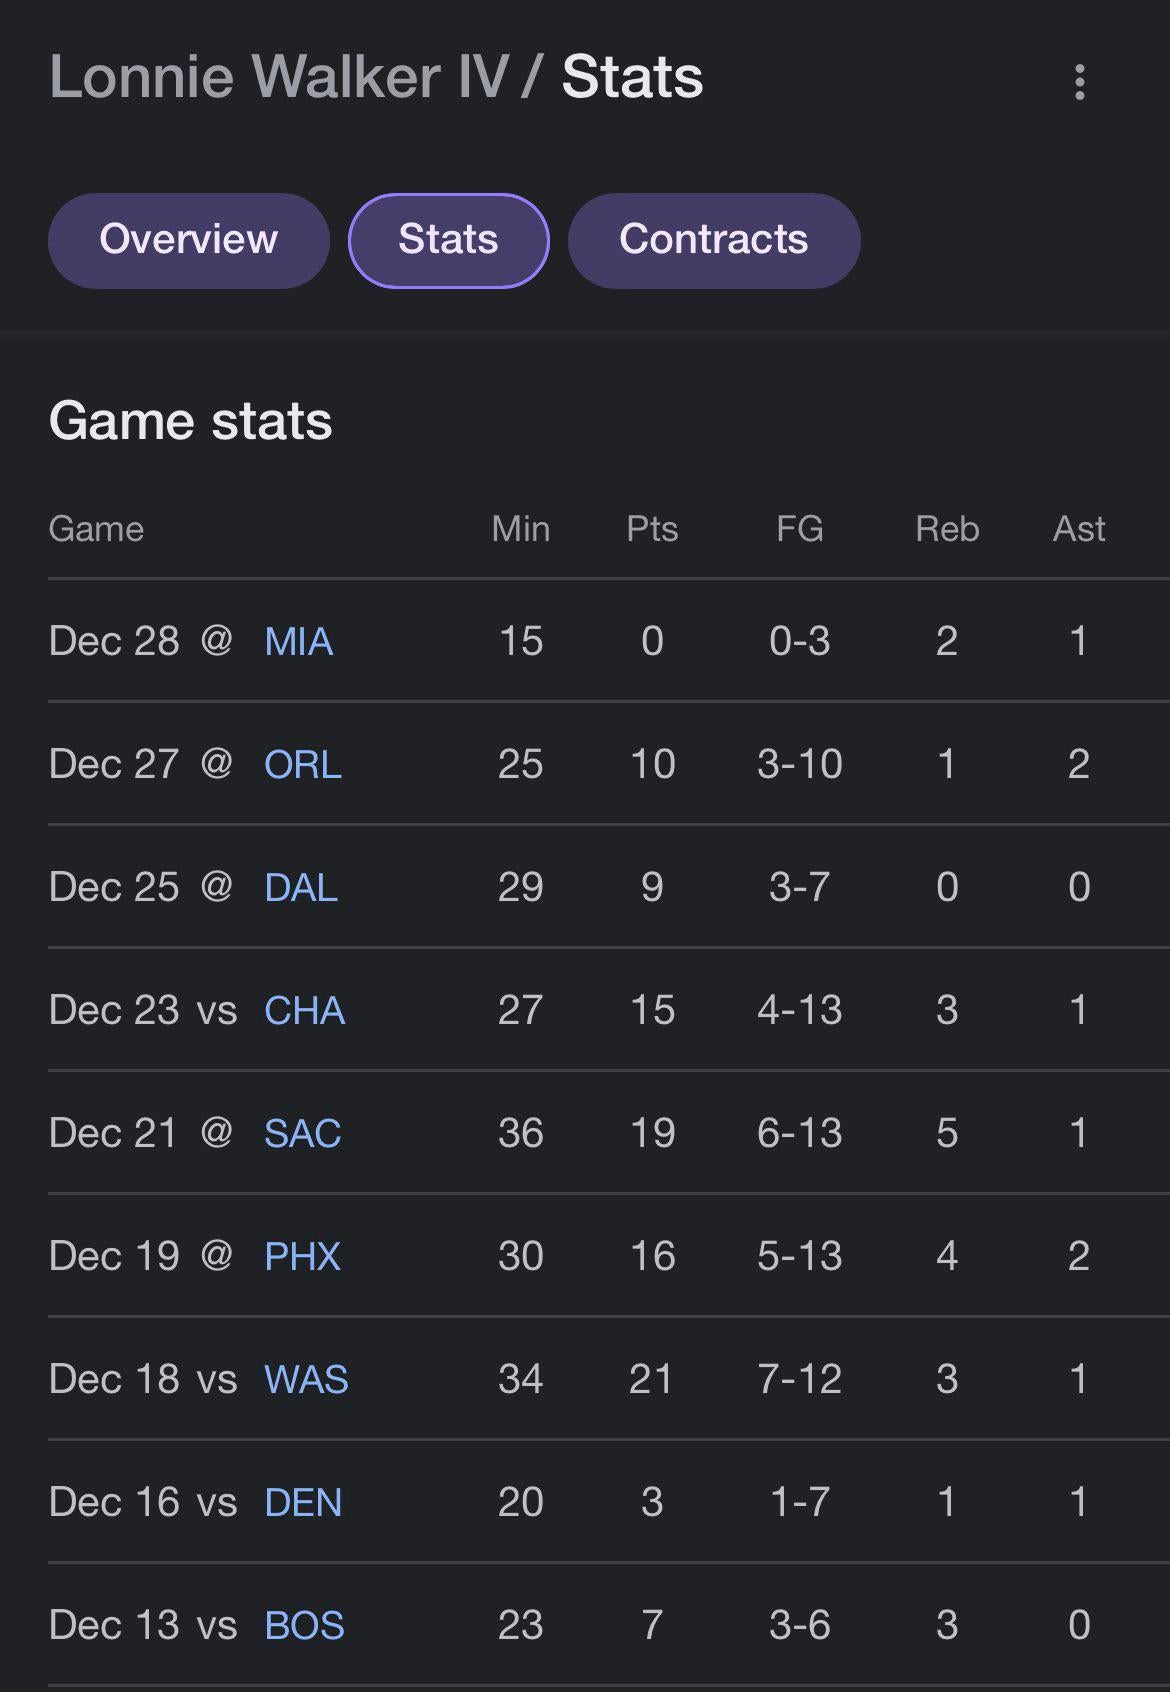Viewport: 1170px width, 1692px height.
Task: Click the DAL team link
Action: tap(300, 888)
